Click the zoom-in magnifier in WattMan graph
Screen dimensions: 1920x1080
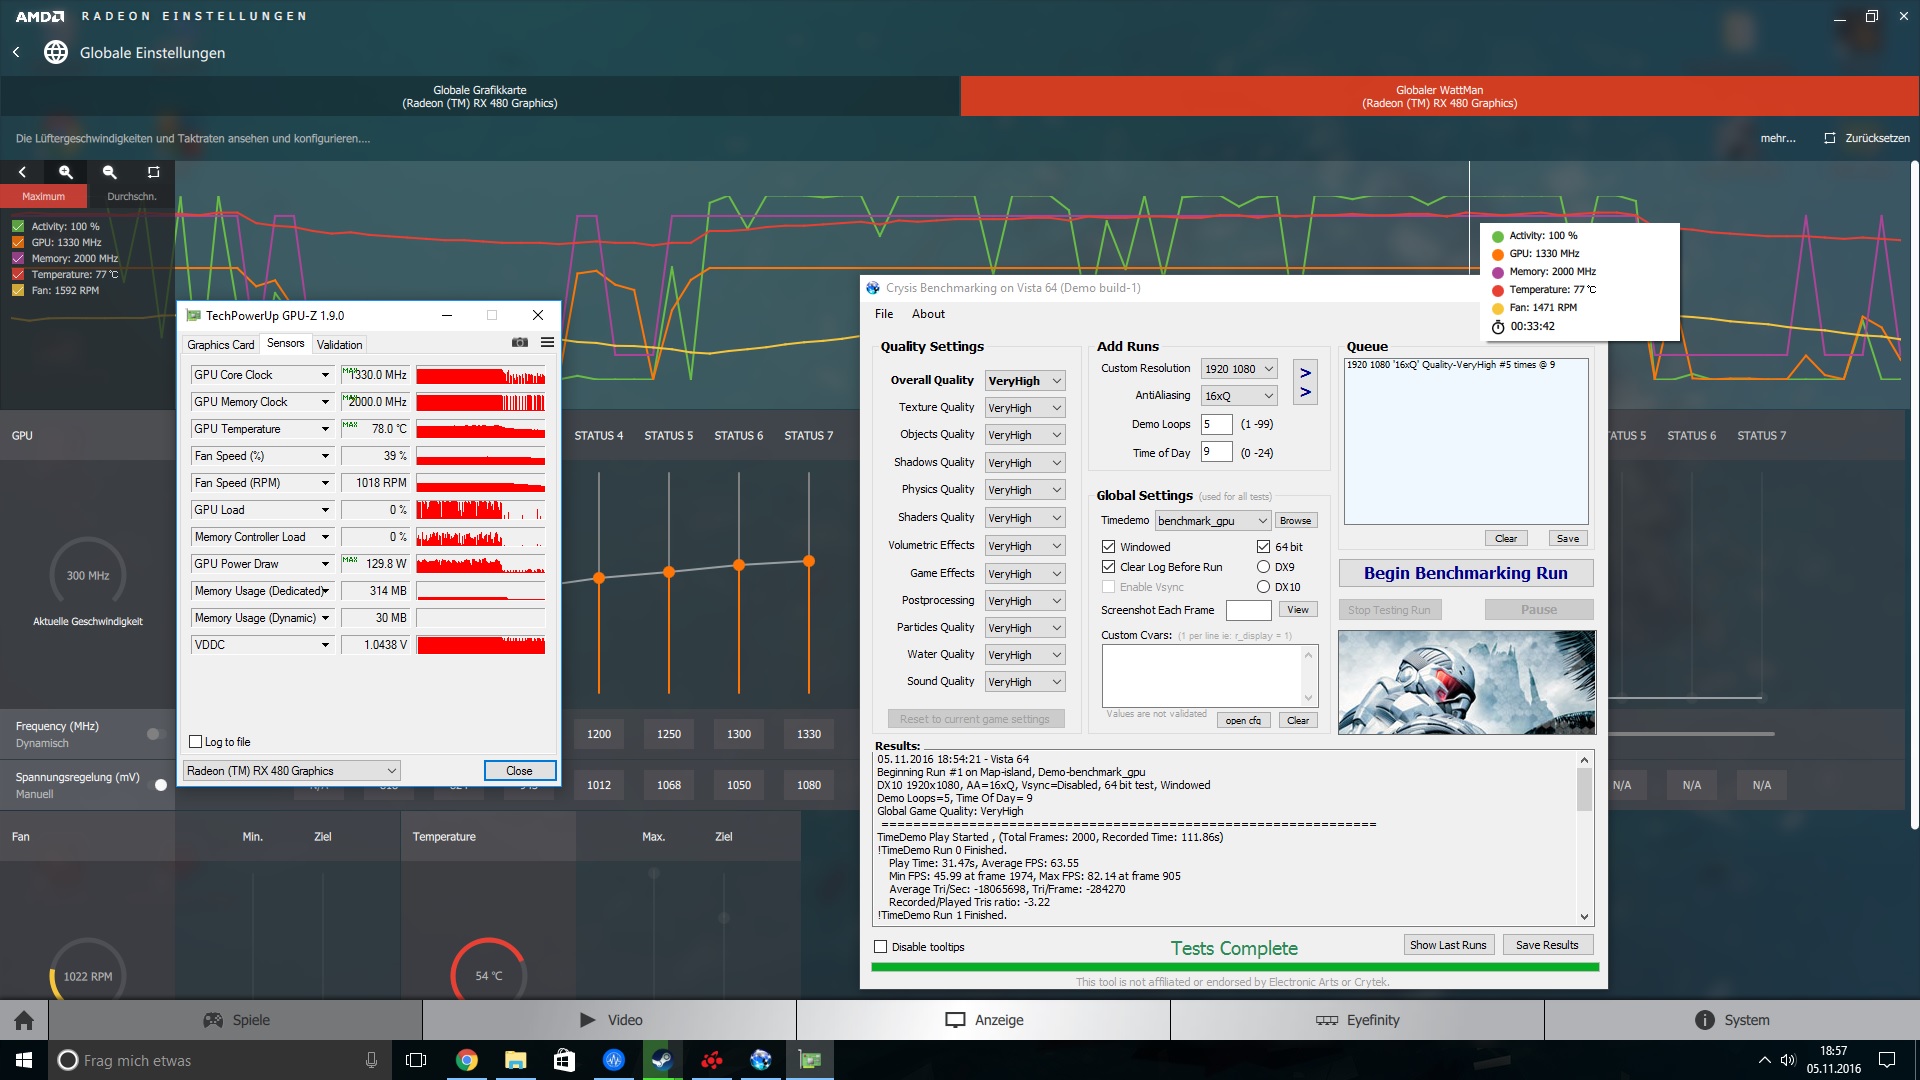pos(66,172)
